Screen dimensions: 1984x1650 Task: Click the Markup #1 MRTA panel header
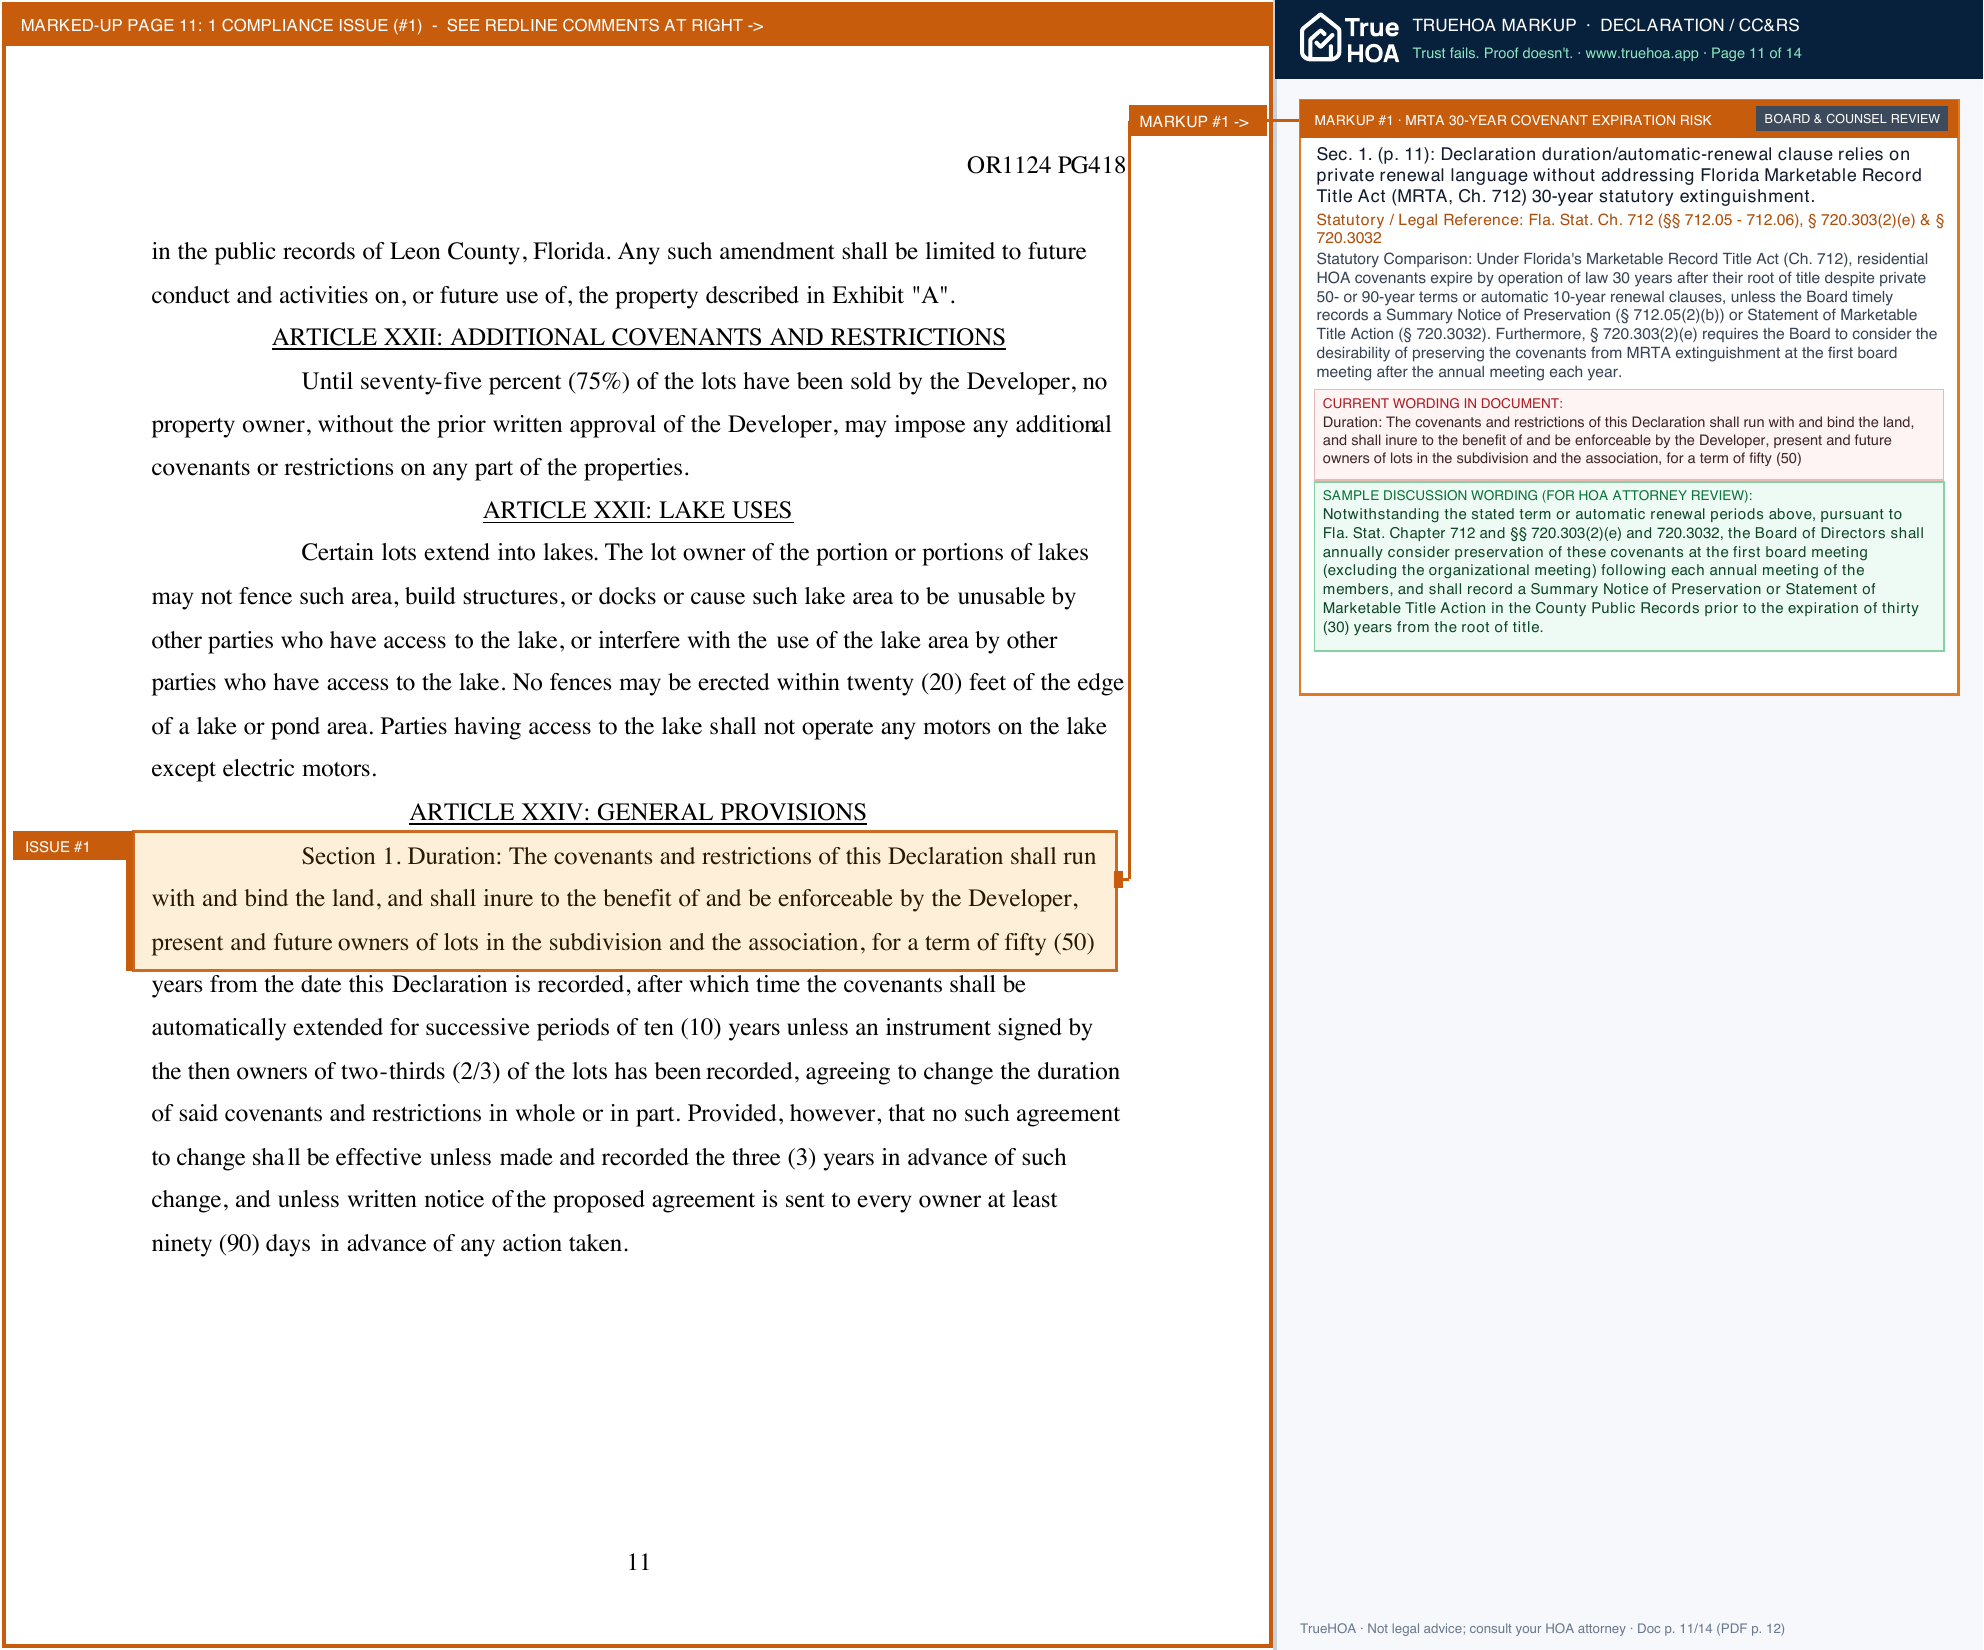point(1628,120)
